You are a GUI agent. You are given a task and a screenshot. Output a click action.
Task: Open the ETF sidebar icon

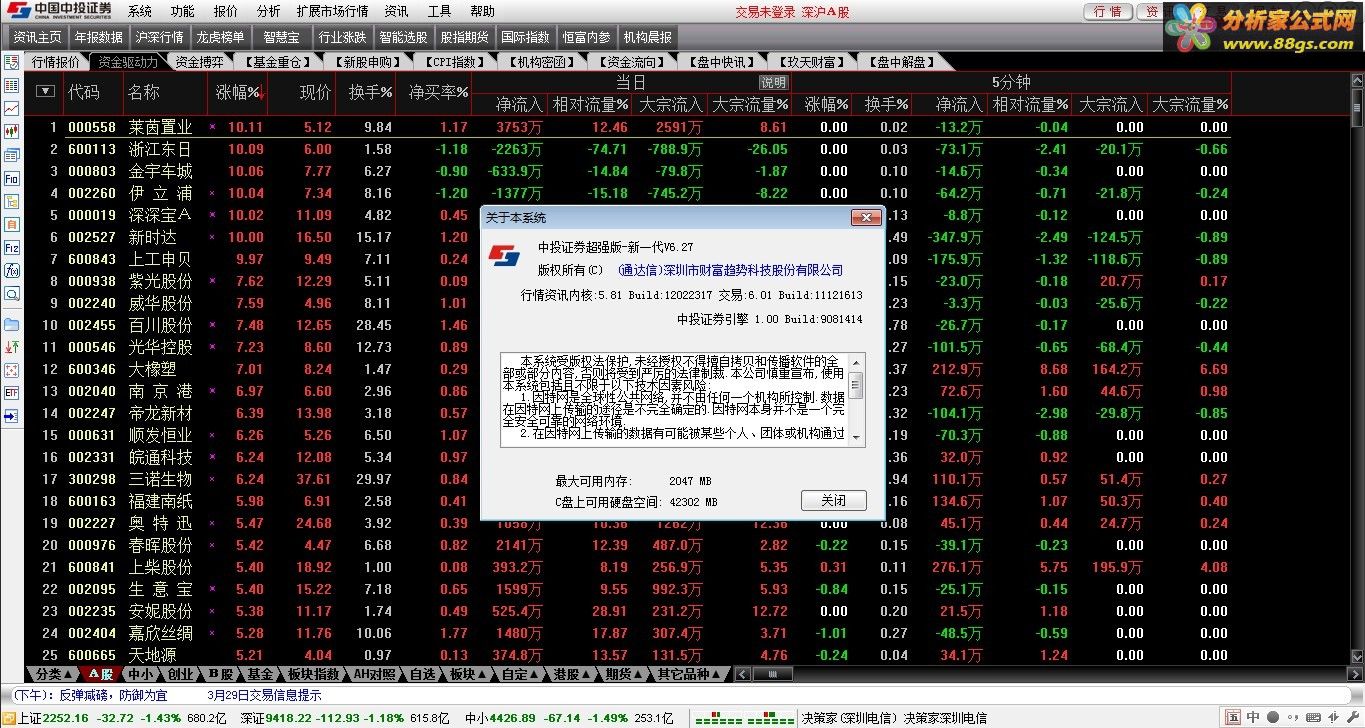click(12, 393)
